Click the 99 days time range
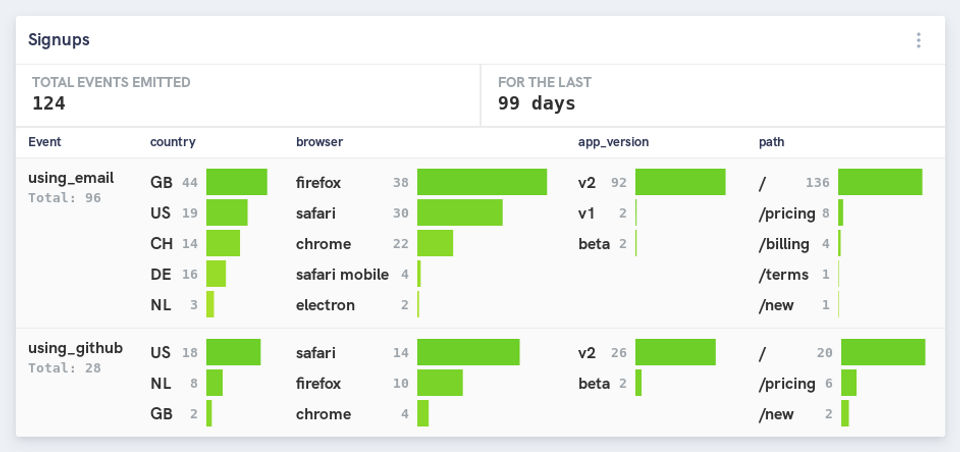 (x=536, y=102)
